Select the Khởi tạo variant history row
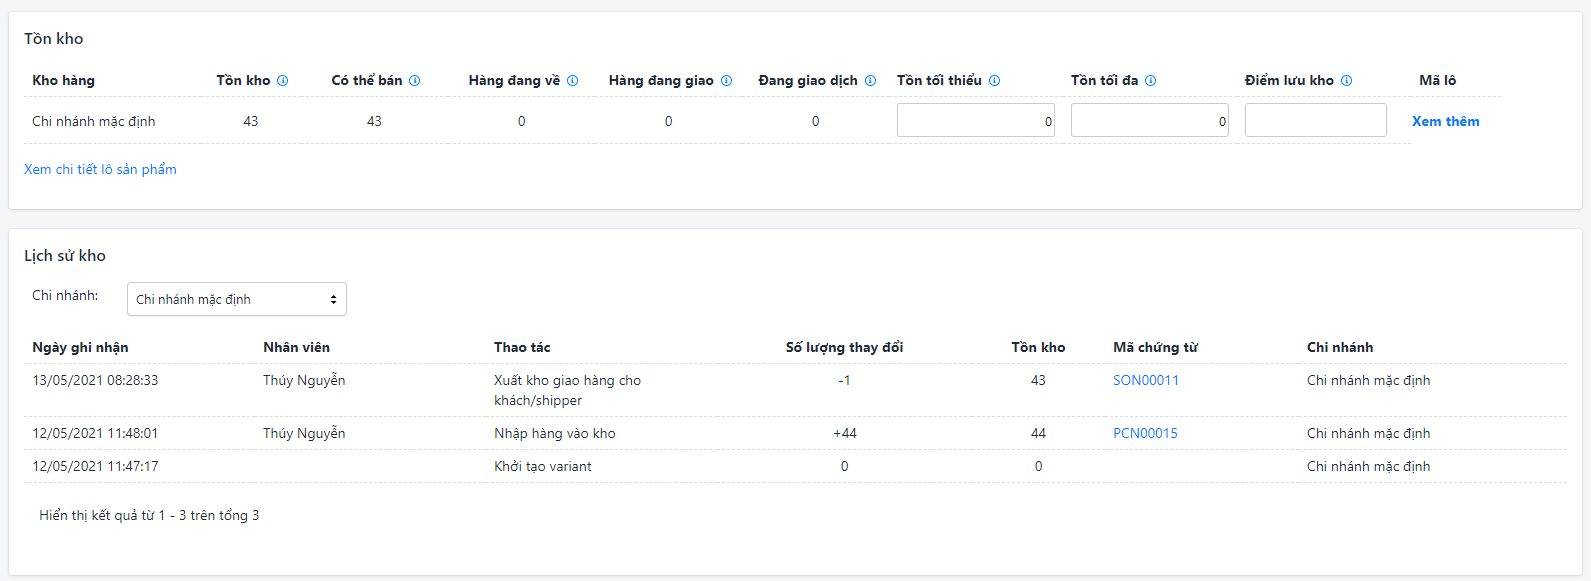1591x581 pixels. [542, 466]
